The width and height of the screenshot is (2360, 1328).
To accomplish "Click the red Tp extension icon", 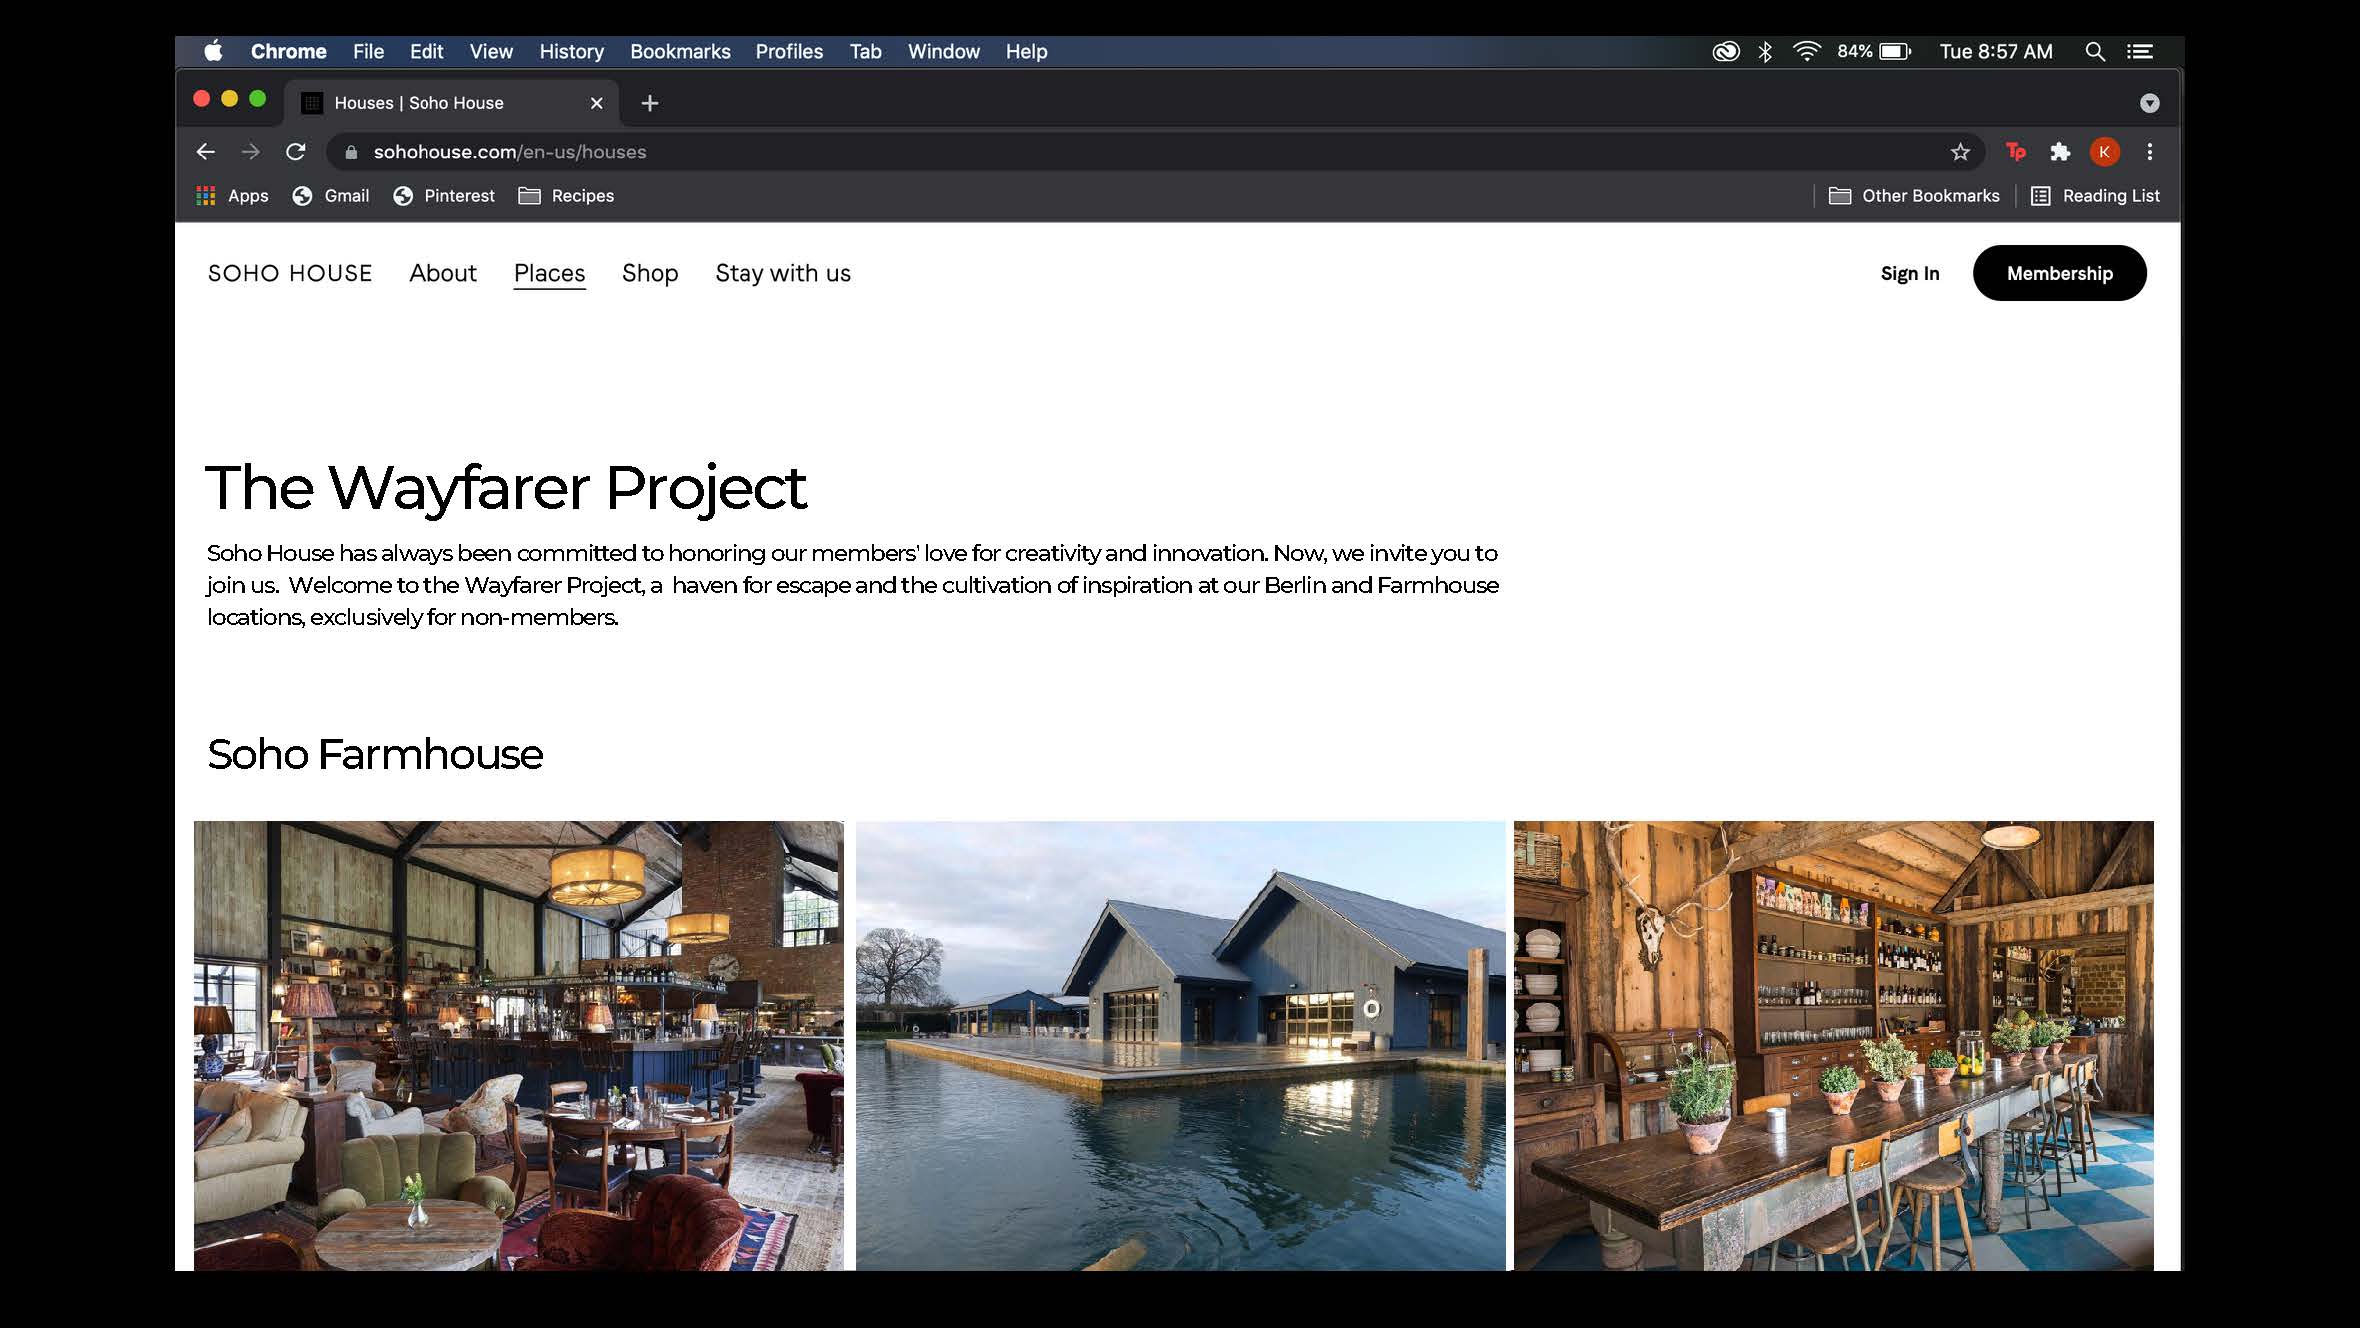I will point(2015,152).
